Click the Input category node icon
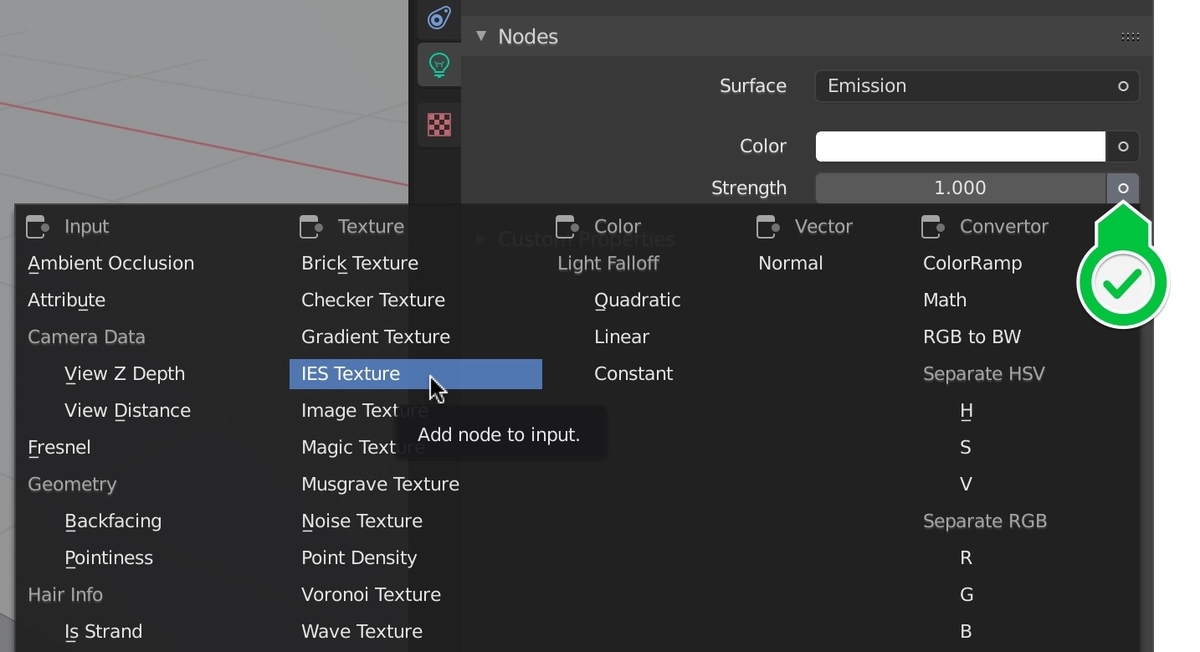1200x652 pixels. 37,227
